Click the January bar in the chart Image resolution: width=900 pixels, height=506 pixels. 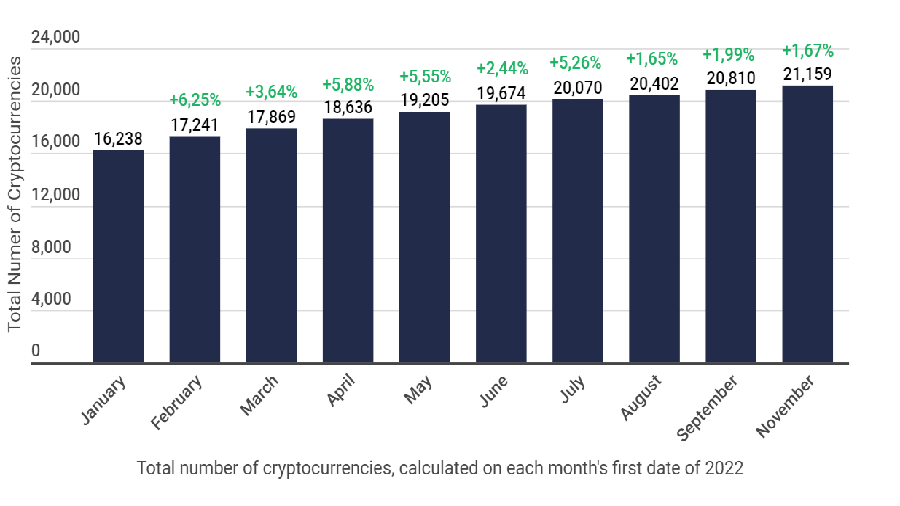tap(118, 256)
